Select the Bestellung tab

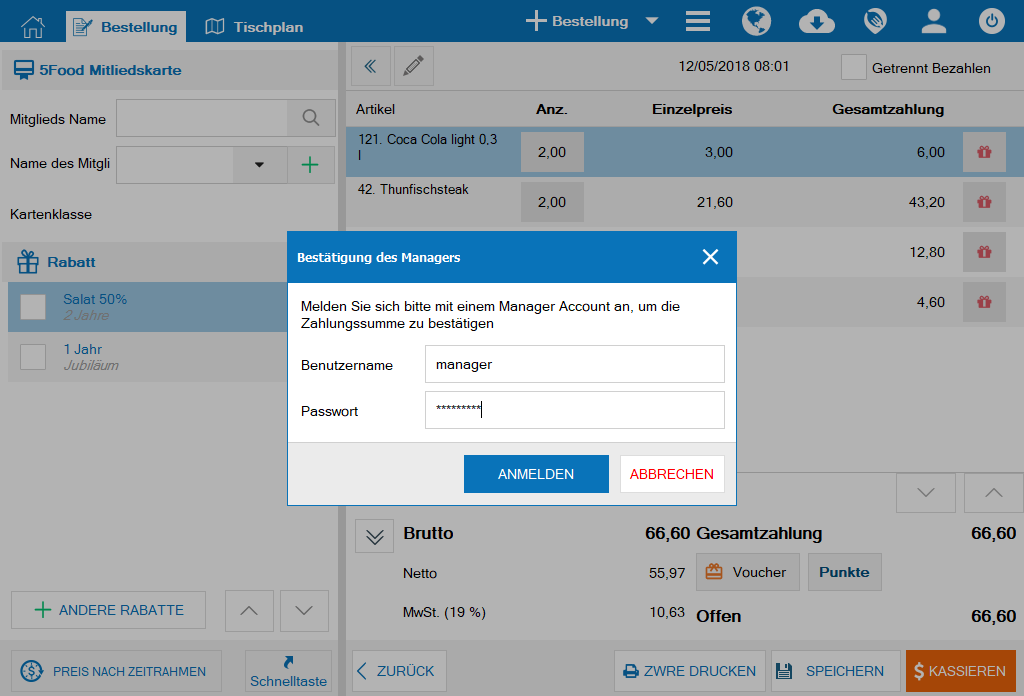[126, 27]
